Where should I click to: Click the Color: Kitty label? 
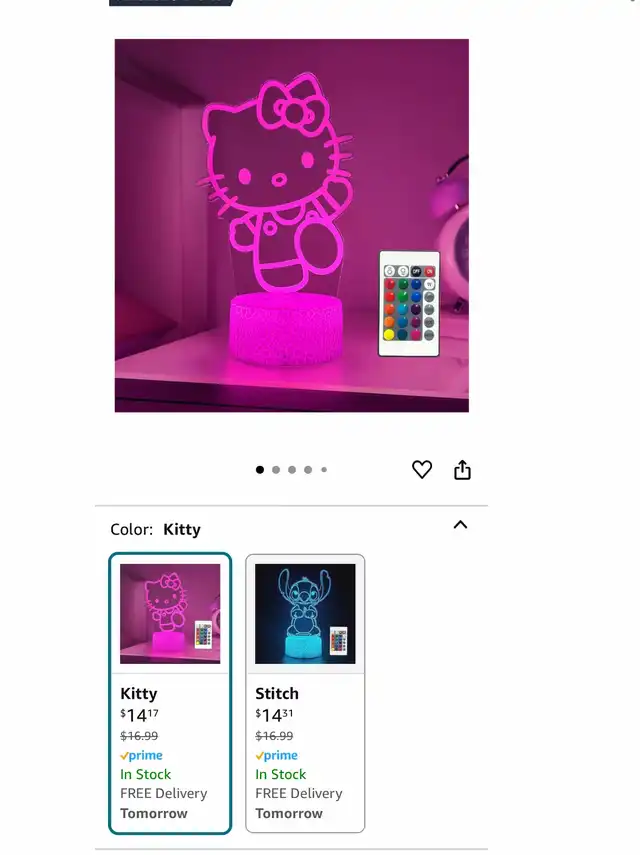(x=155, y=529)
